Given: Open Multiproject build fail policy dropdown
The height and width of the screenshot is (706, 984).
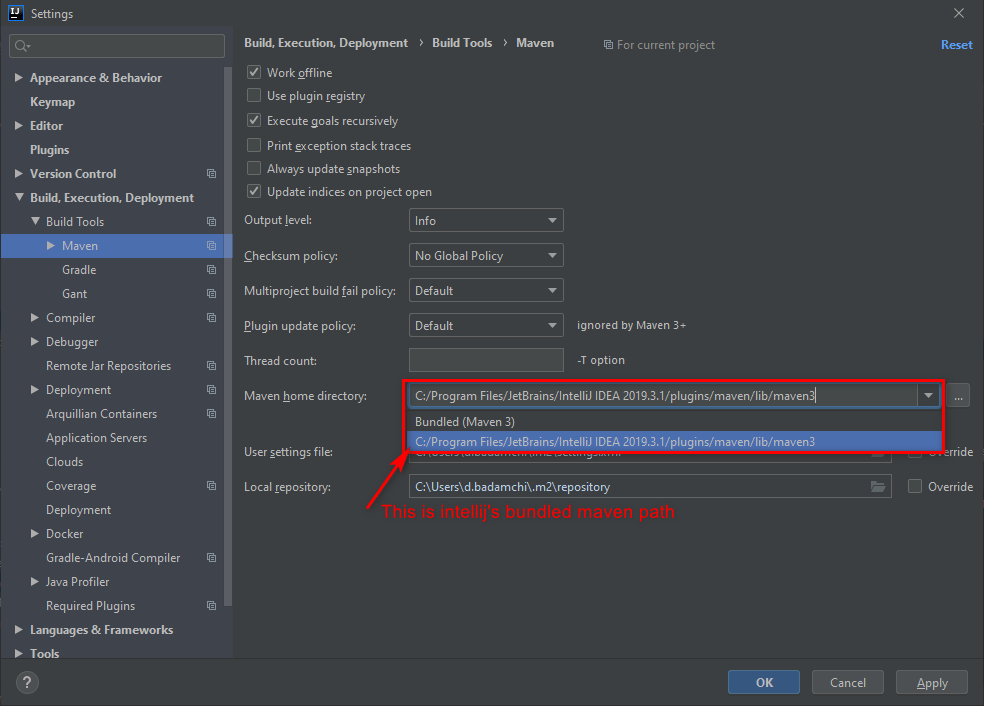Looking at the screenshot, I should (486, 291).
